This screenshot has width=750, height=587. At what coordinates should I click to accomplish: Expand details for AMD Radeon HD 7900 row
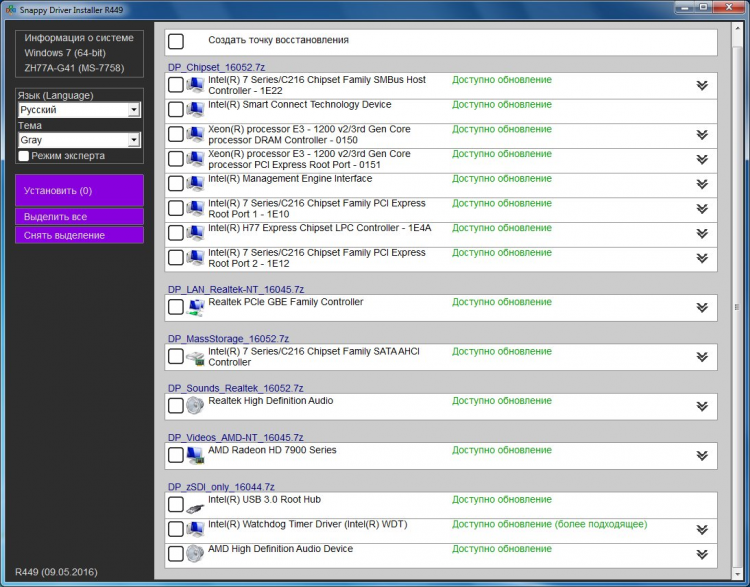tap(702, 456)
